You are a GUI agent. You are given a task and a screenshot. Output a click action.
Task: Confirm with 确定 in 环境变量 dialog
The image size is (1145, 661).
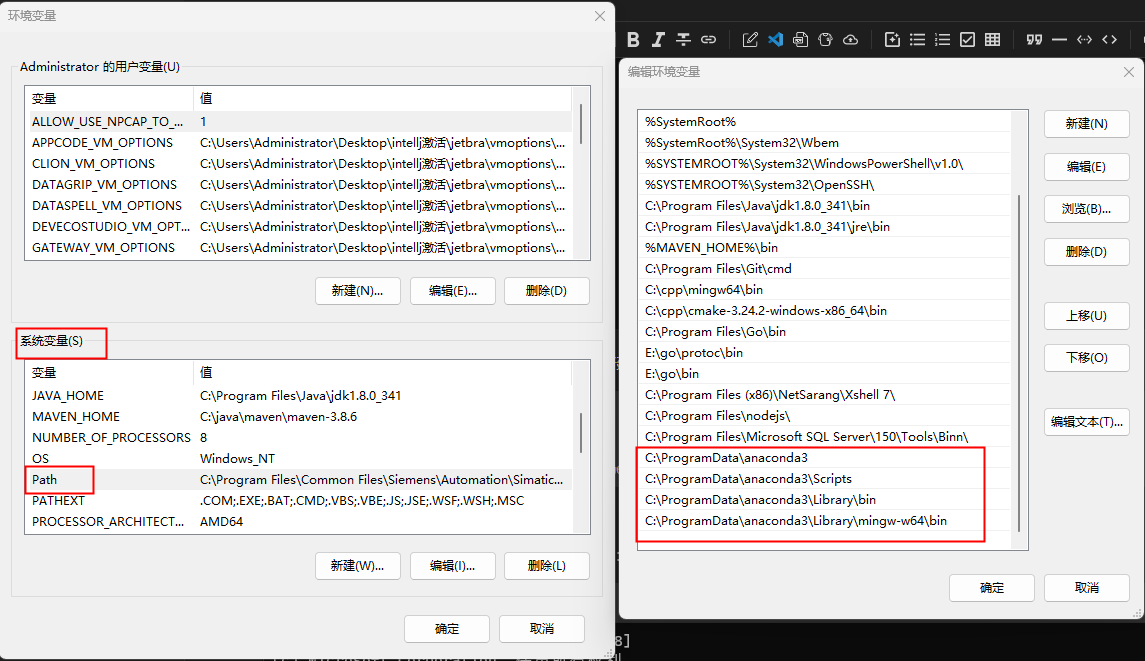[x=447, y=628]
